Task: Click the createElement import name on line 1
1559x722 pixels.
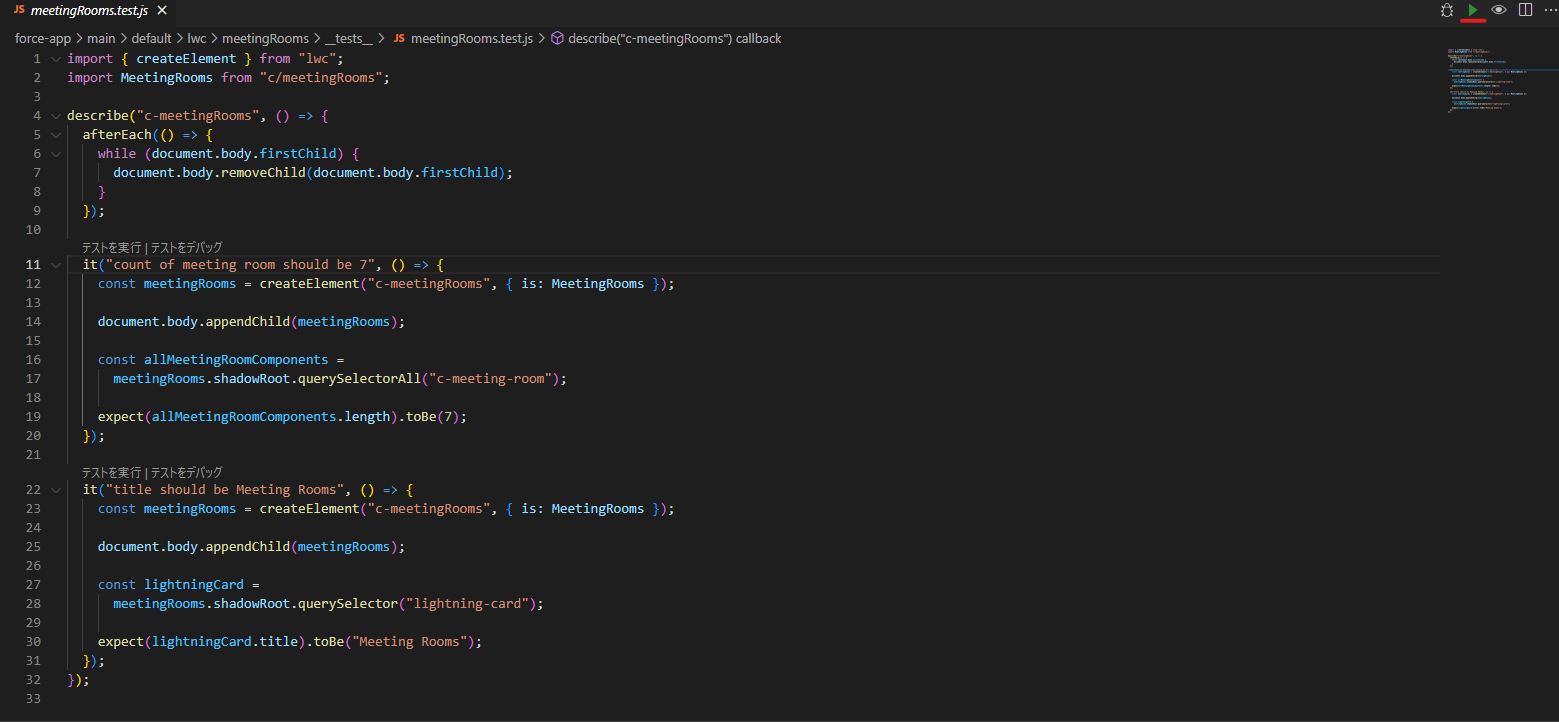Action: pos(186,59)
